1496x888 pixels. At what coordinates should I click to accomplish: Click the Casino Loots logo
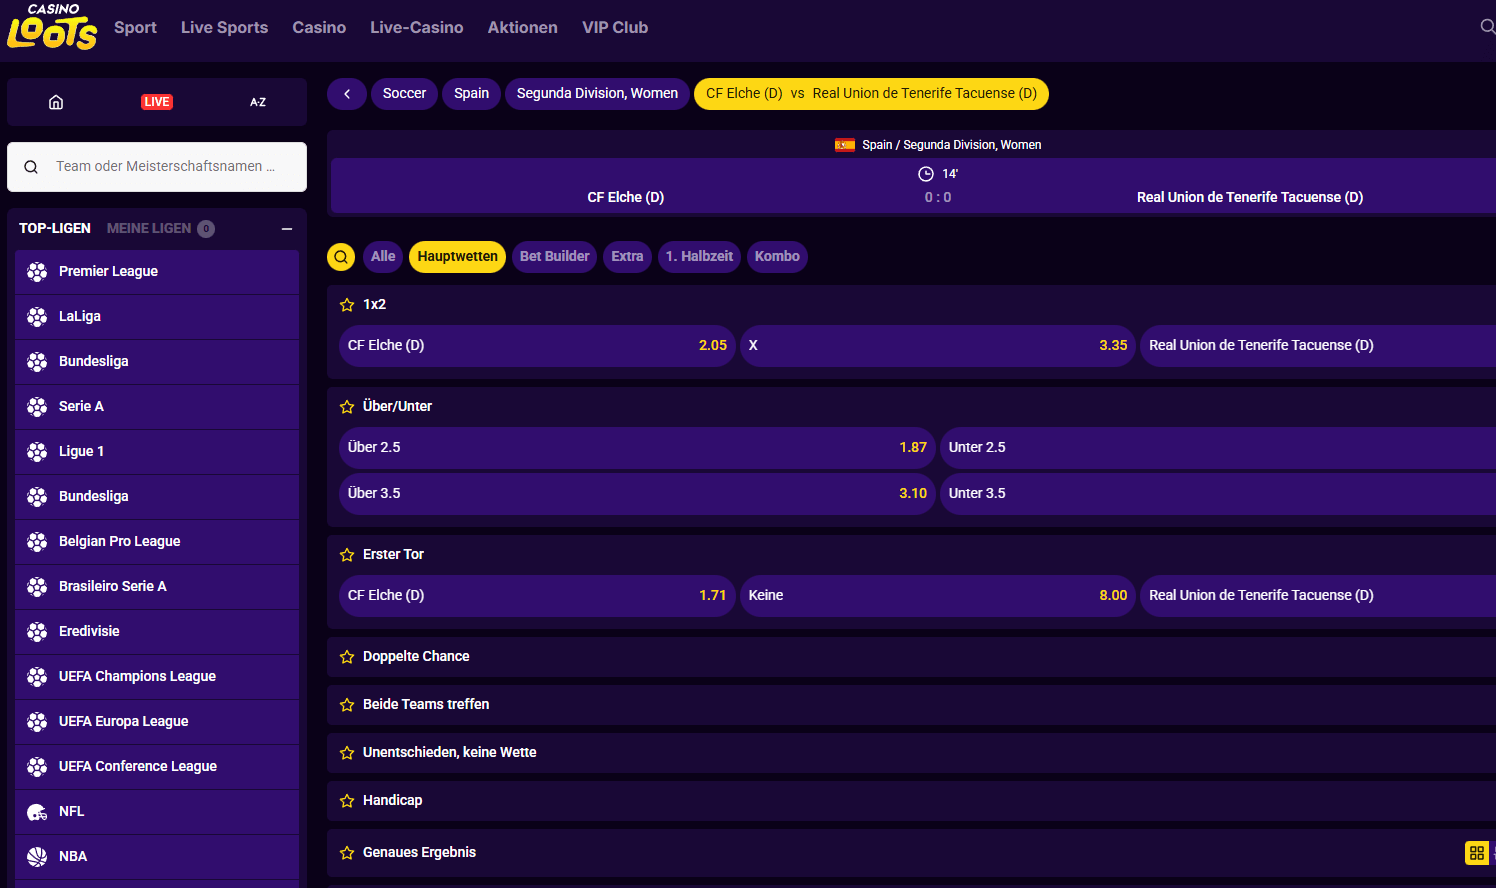(x=52, y=27)
